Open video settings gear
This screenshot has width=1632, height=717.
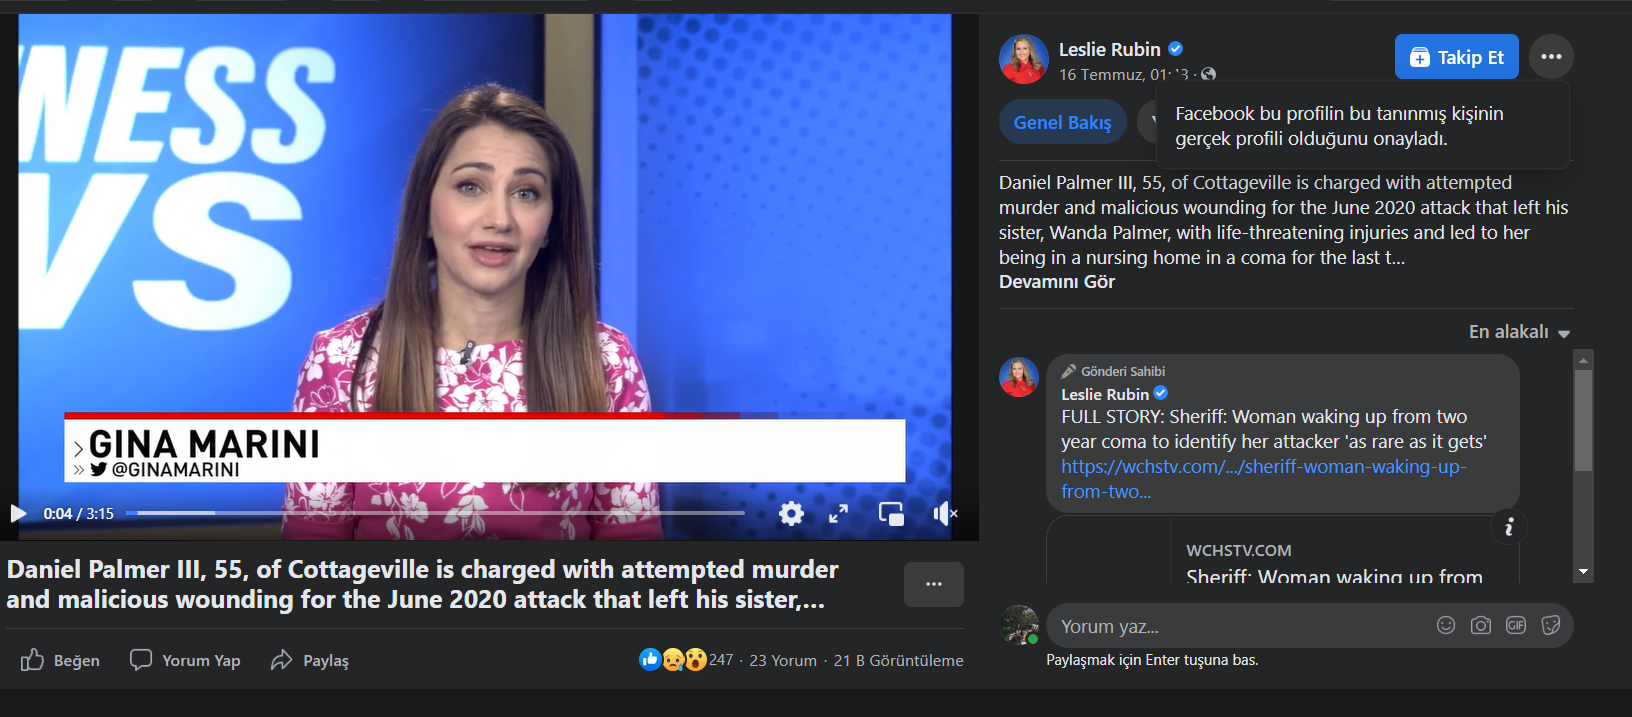[791, 514]
